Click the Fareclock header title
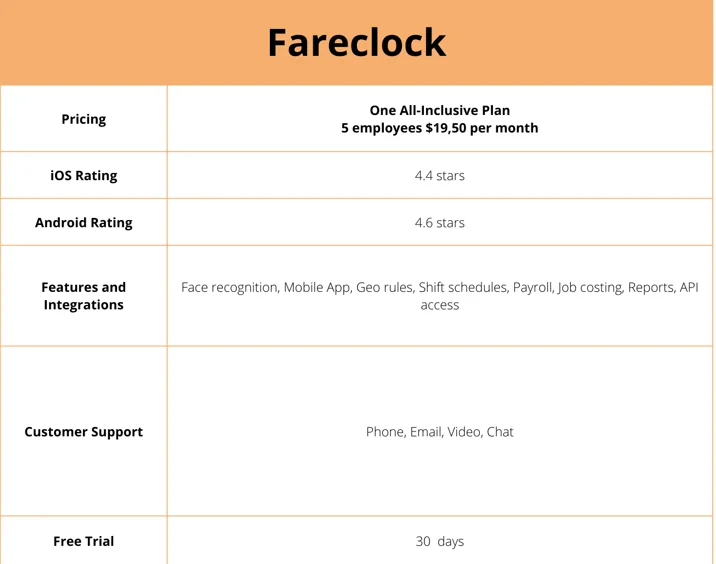716x564 pixels. coord(357,42)
